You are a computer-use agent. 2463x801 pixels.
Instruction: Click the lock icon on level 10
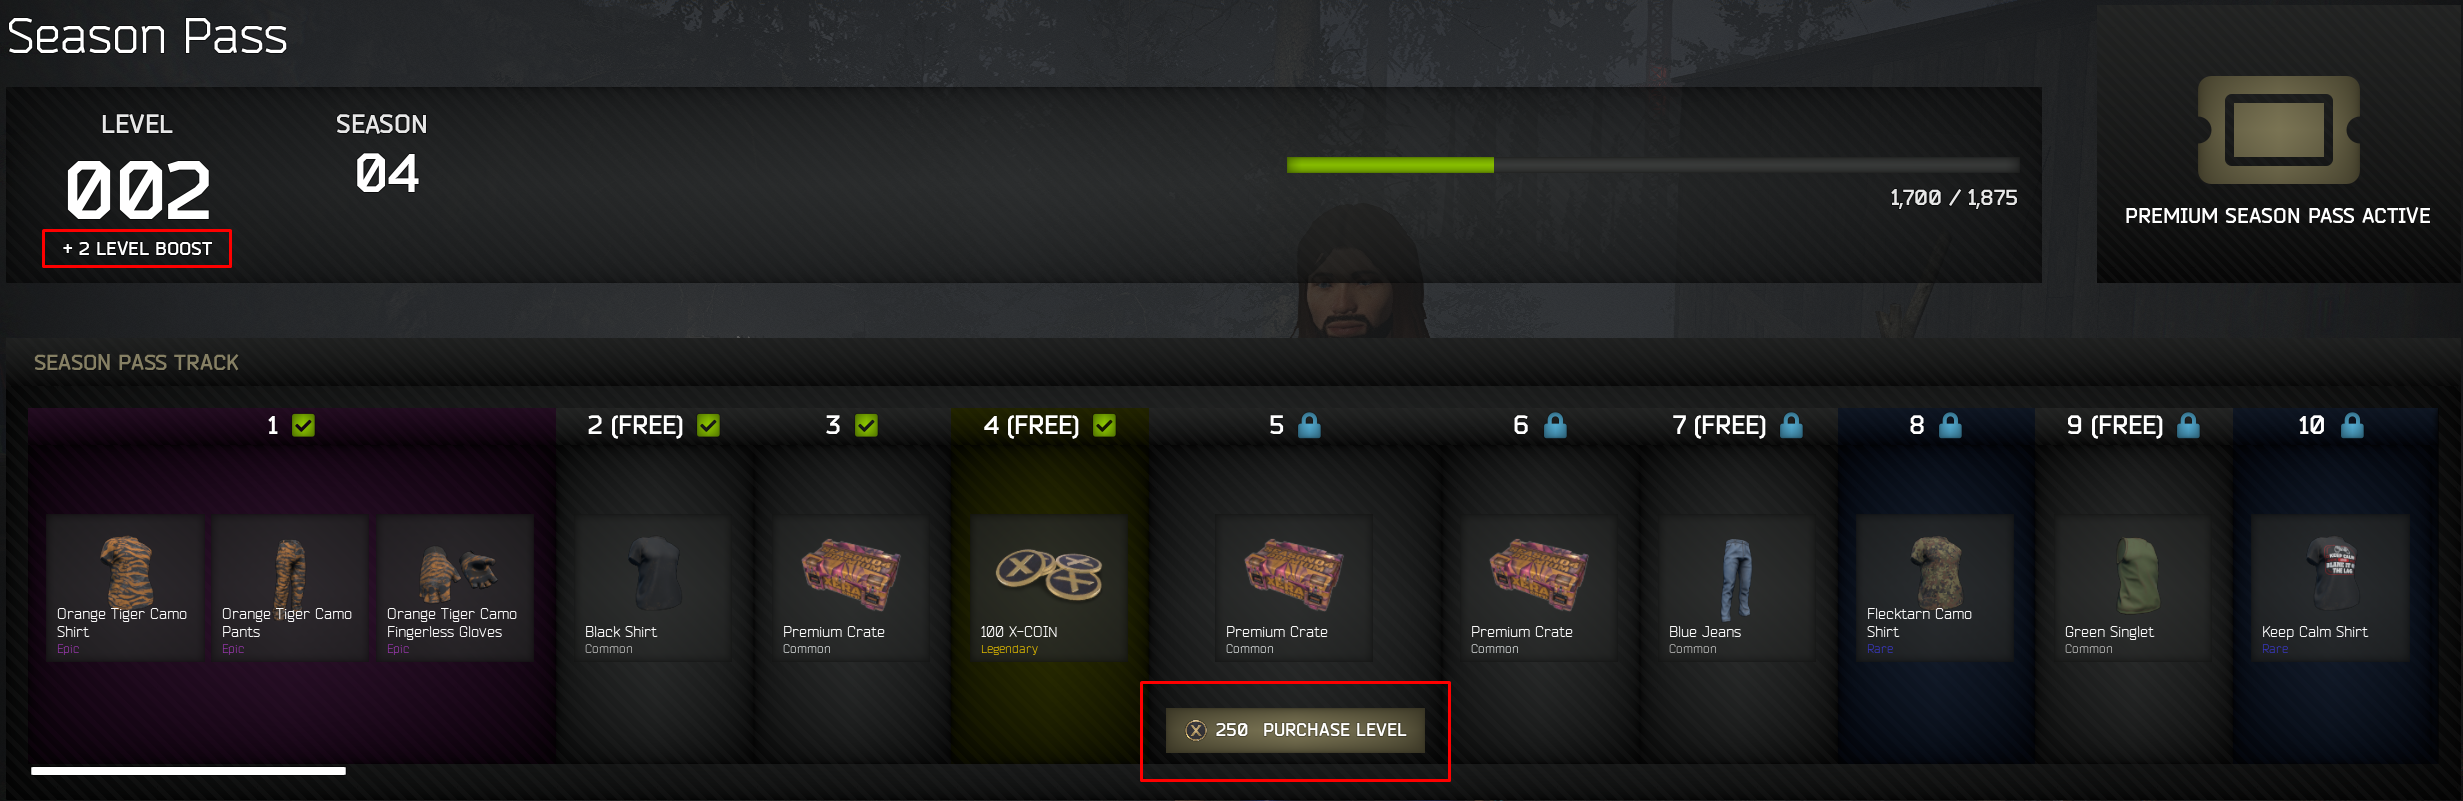(2352, 426)
